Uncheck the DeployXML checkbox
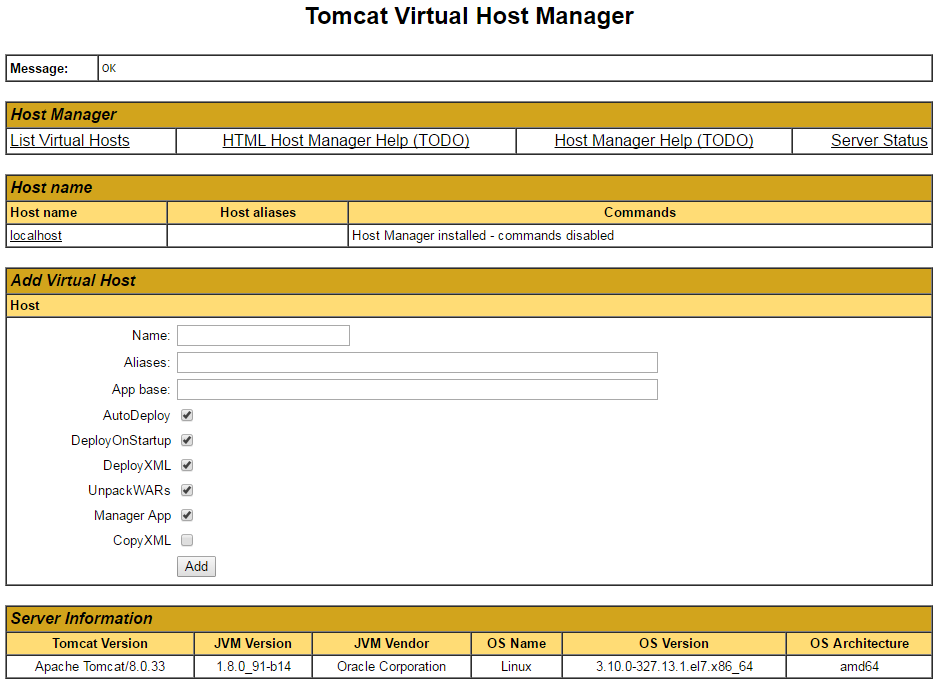 point(187,465)
